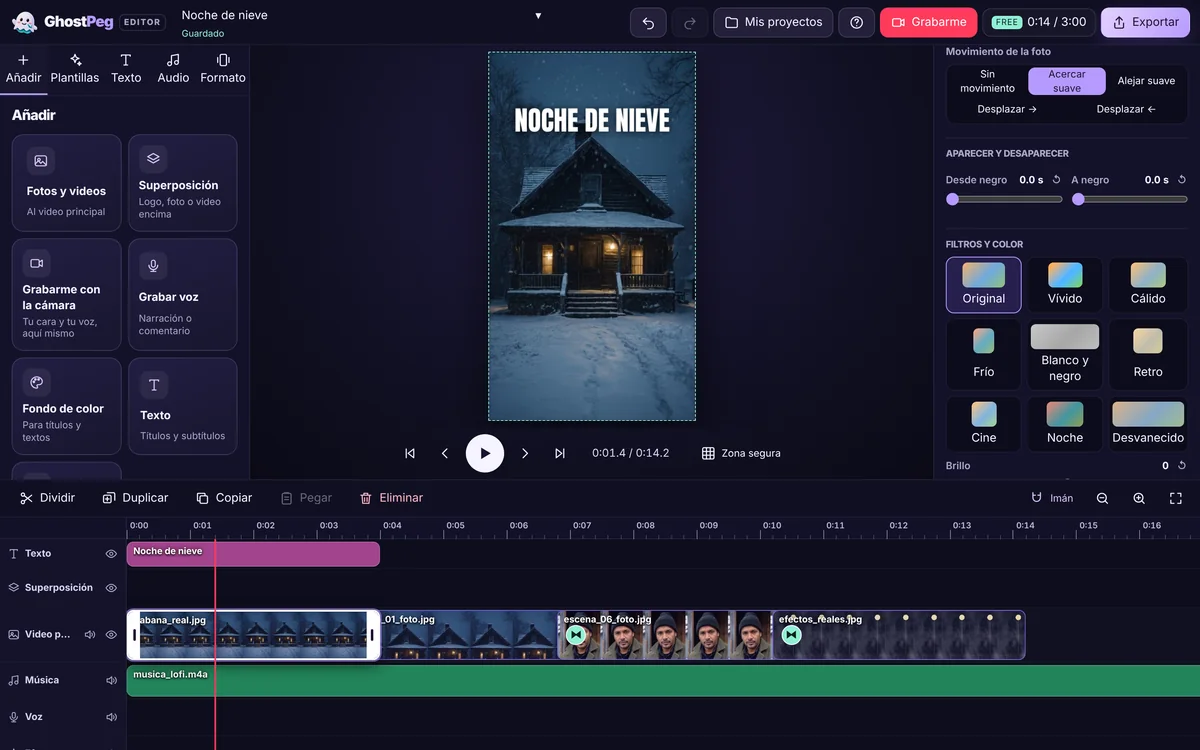The width and height of the screenshot is (1200, 750).
Task: Add Texto titles and subtitles card
Action: pyautogui.click(x=183, y=406)
